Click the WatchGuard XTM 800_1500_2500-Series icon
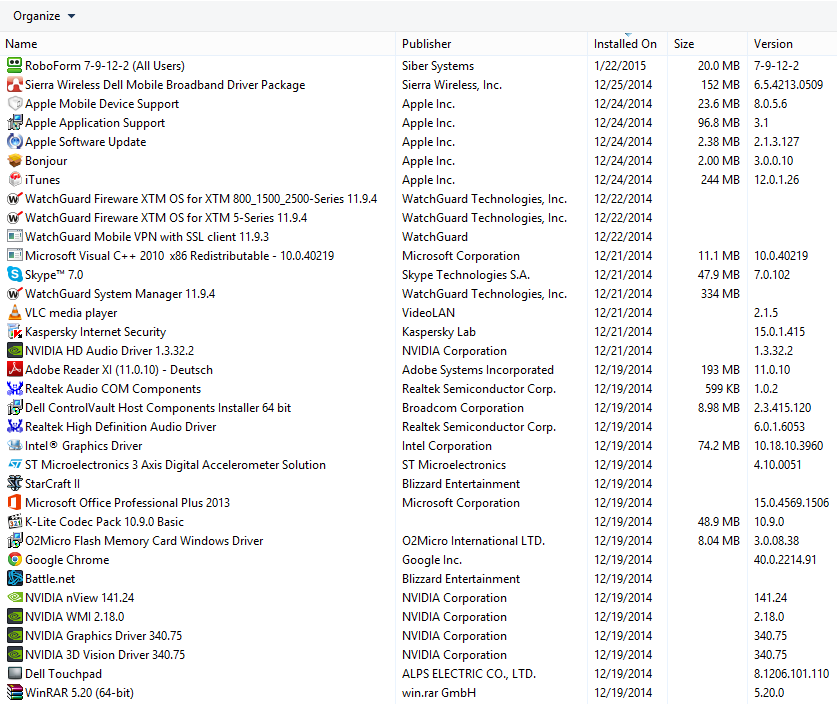The width and height of the screenshot is (837, 704). (x=14, y=199)
